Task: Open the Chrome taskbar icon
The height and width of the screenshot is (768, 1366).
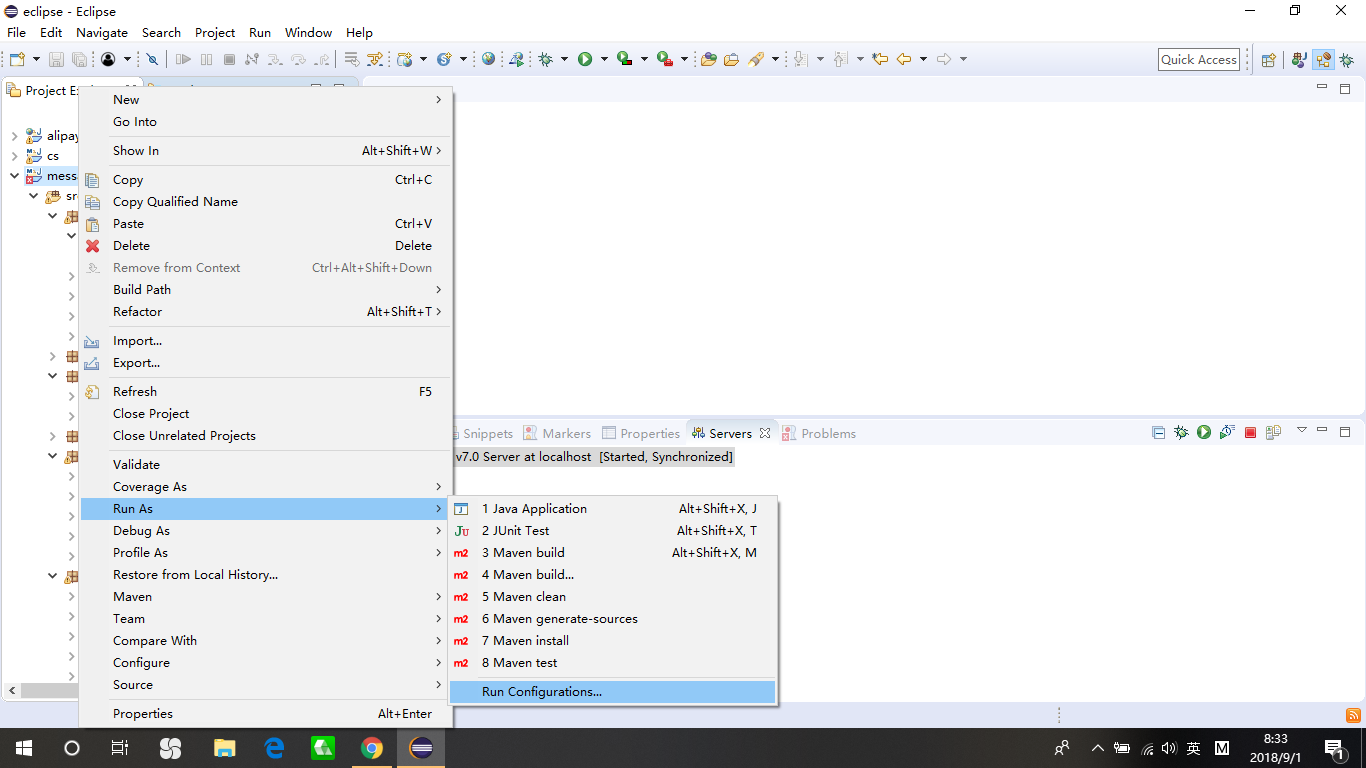Action: point(372,747)
